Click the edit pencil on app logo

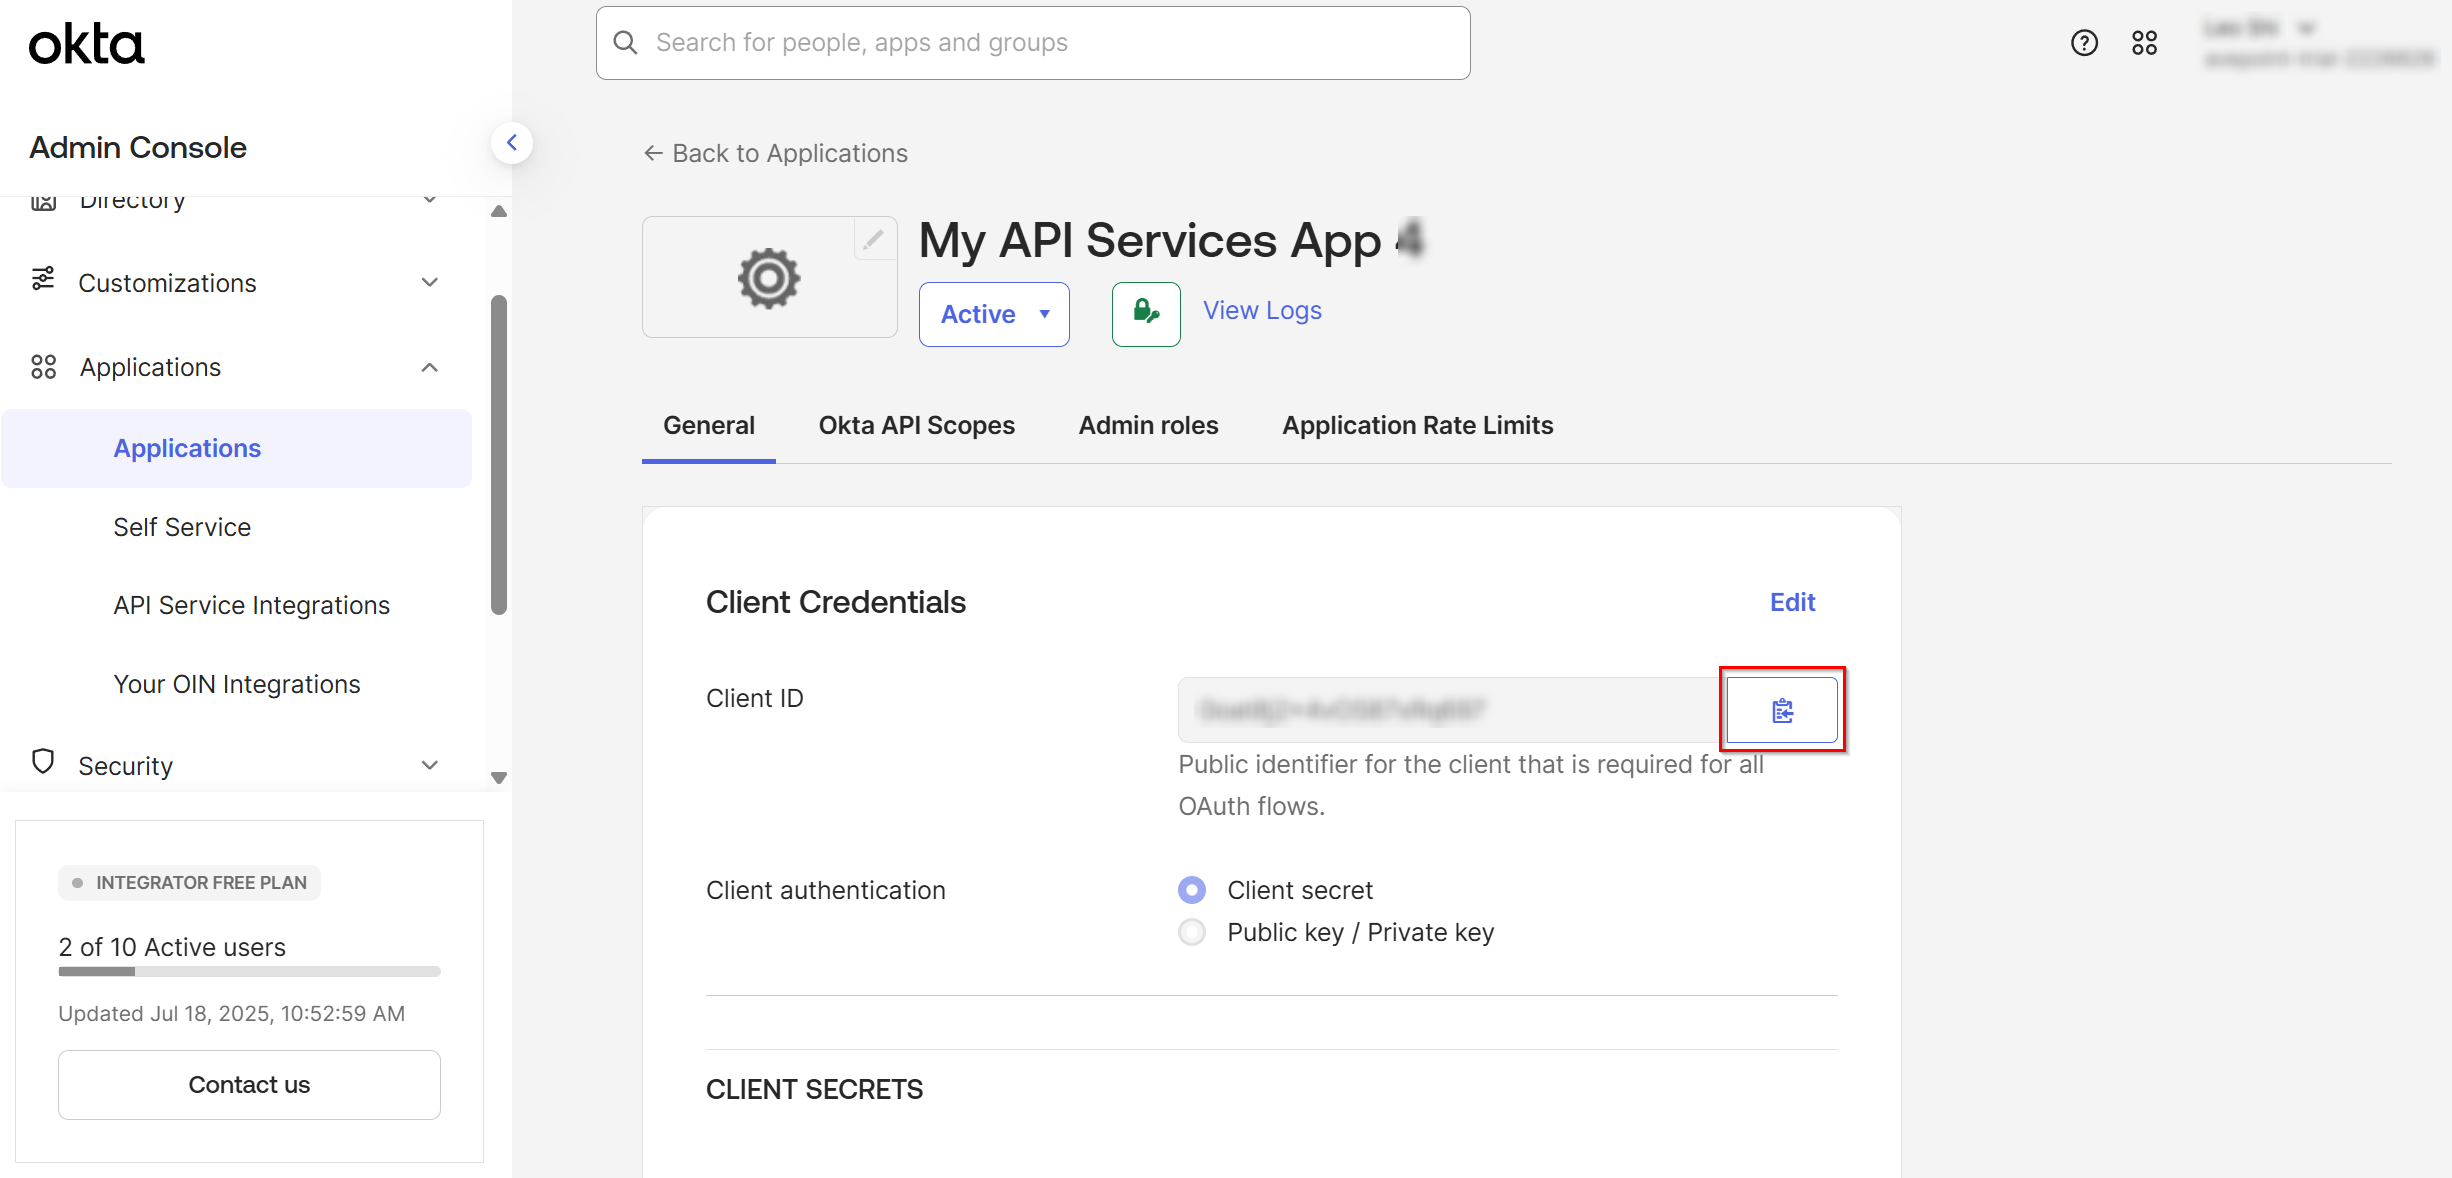(x=873, y=239)
